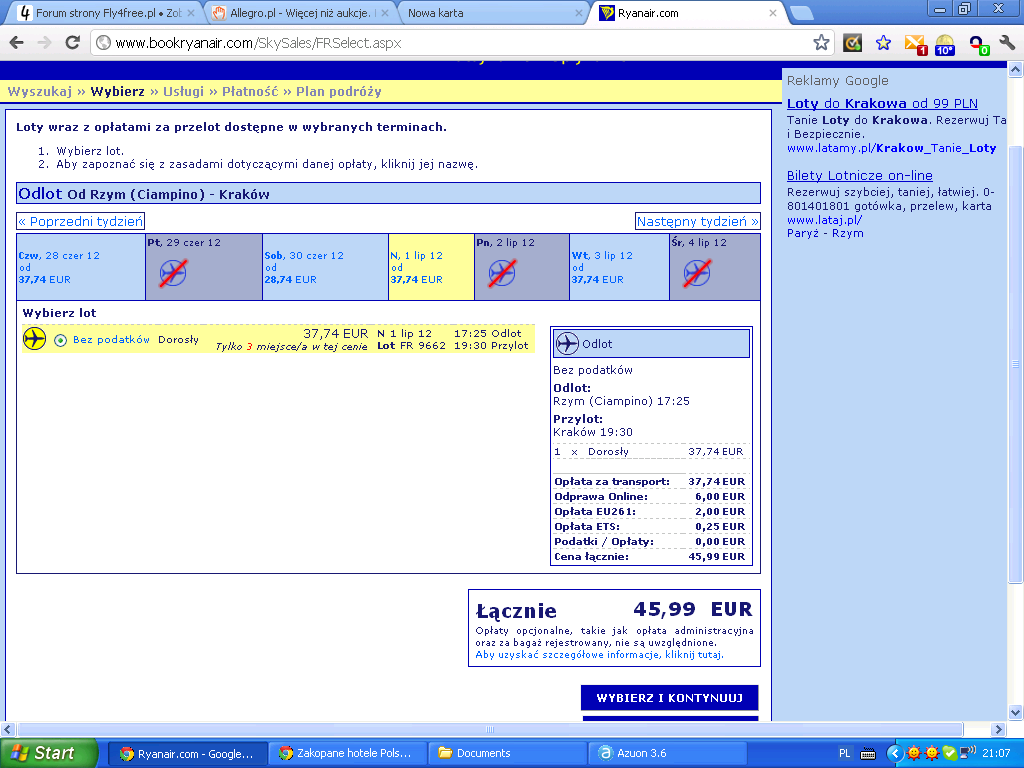This screenshot has height=768, width=1024.
Task: Bookmark this page with the star icon
Action: pos(821,43)
